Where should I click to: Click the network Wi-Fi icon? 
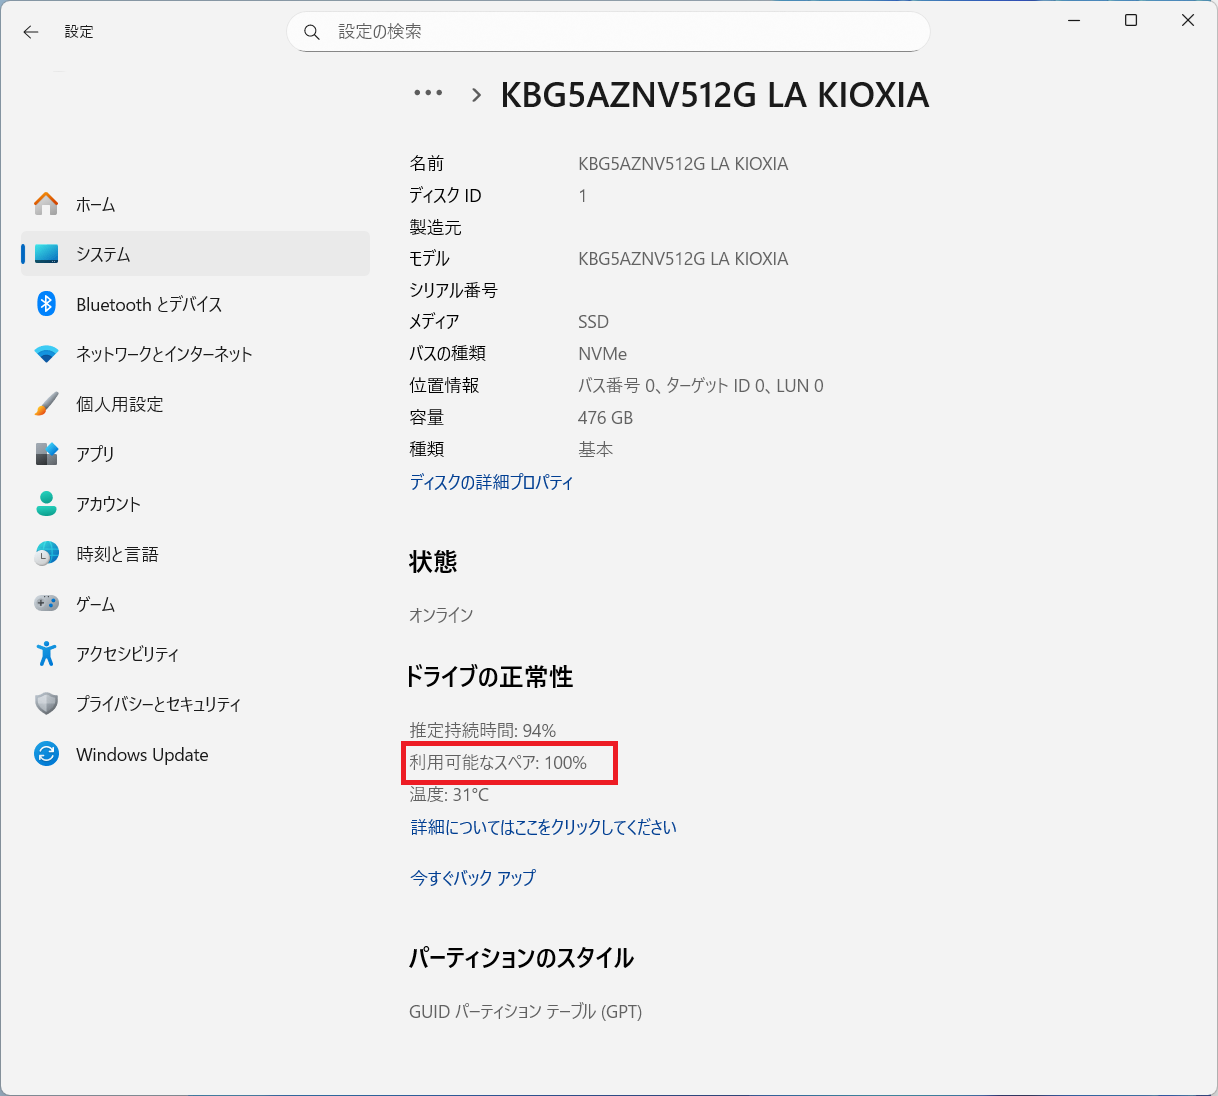pyautogui.click(x=46, y=354)
